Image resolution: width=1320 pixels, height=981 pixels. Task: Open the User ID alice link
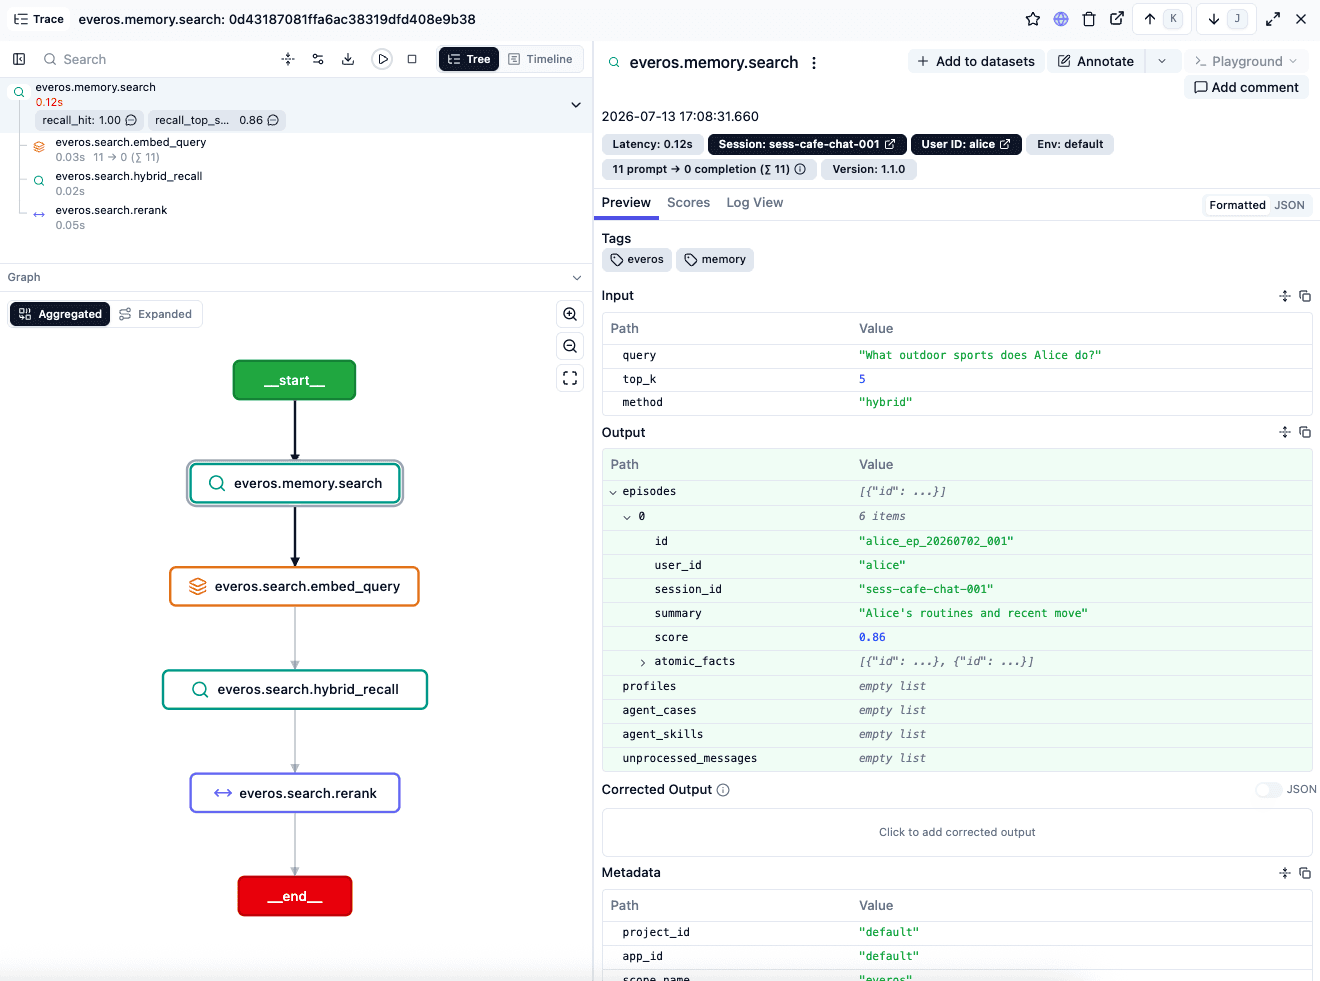(x=966, y=144)
